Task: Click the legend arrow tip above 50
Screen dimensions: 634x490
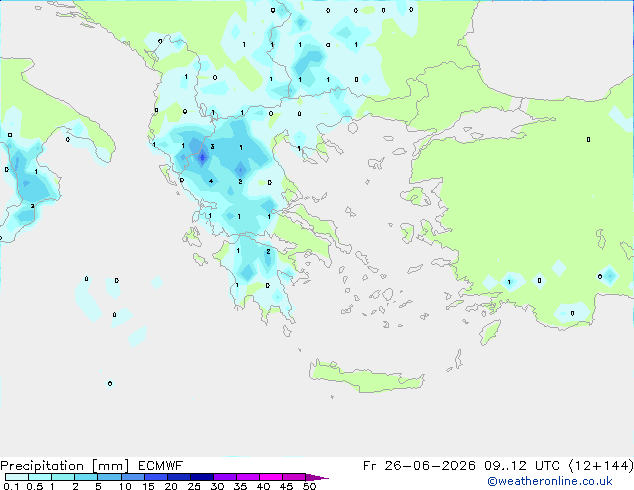Action: 317,477
